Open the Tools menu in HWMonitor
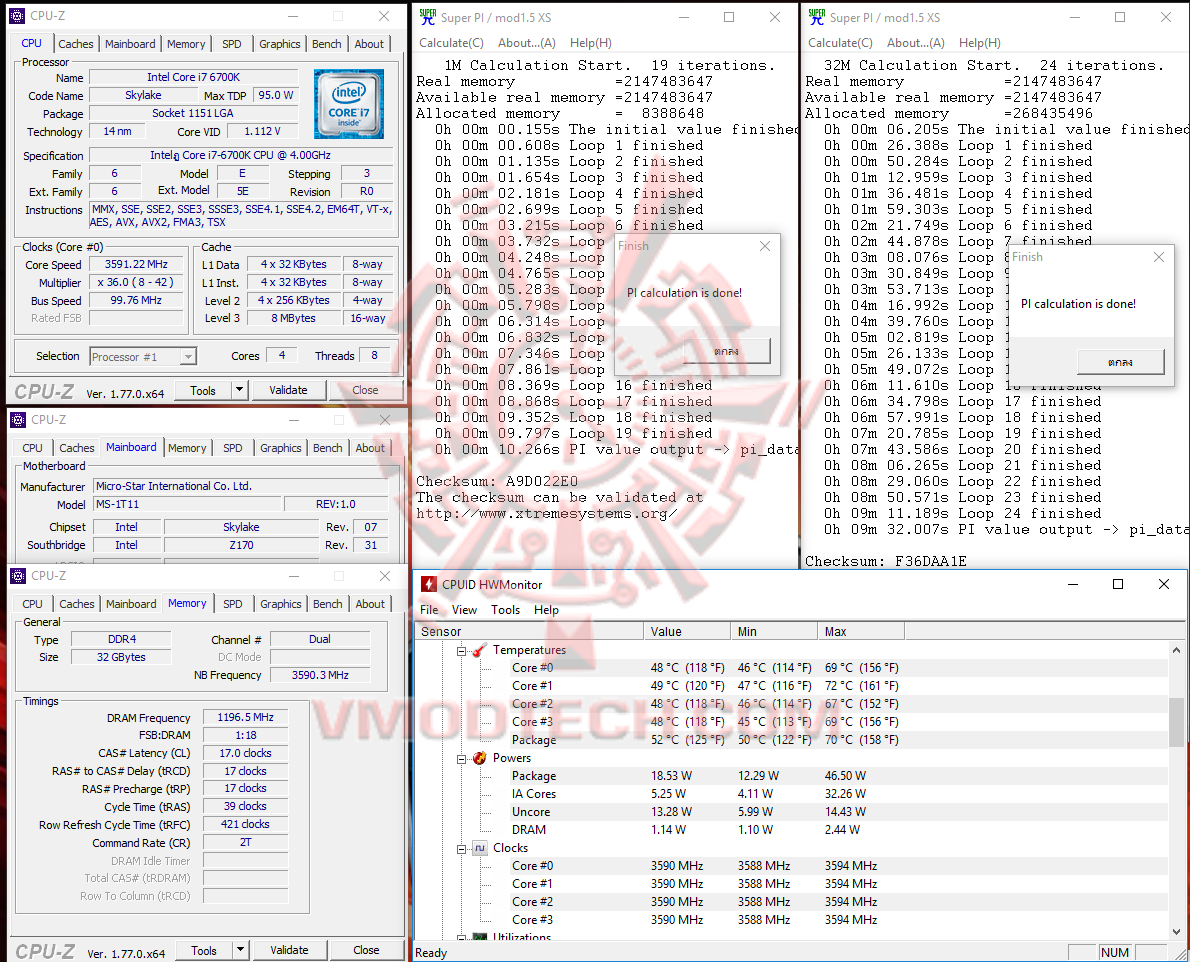1190x962 pixels. pyautogui.click(x=505, y=610)
